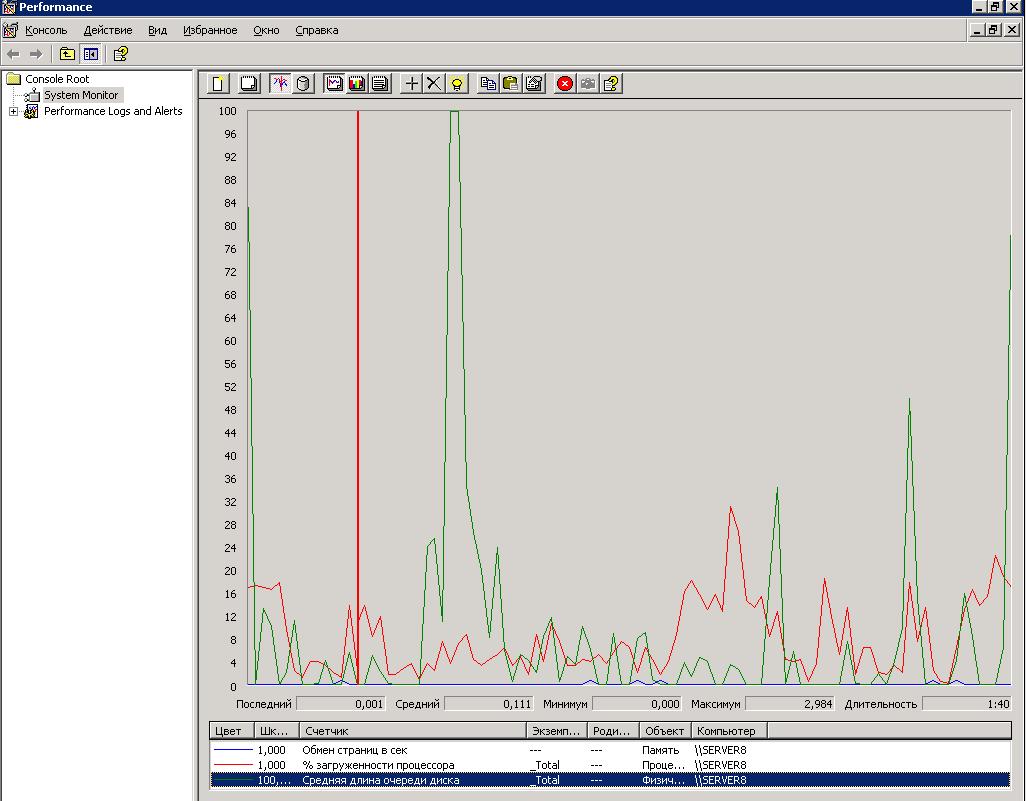Image resolution: width=1026 pixels, height=801 pixels.
Task: Open counter Properties from the toolbar
Action: (534, 84)
